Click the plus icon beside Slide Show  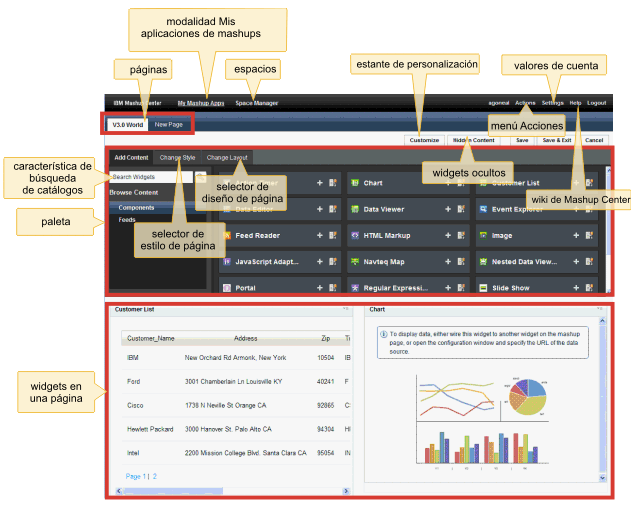pos(576,288)
